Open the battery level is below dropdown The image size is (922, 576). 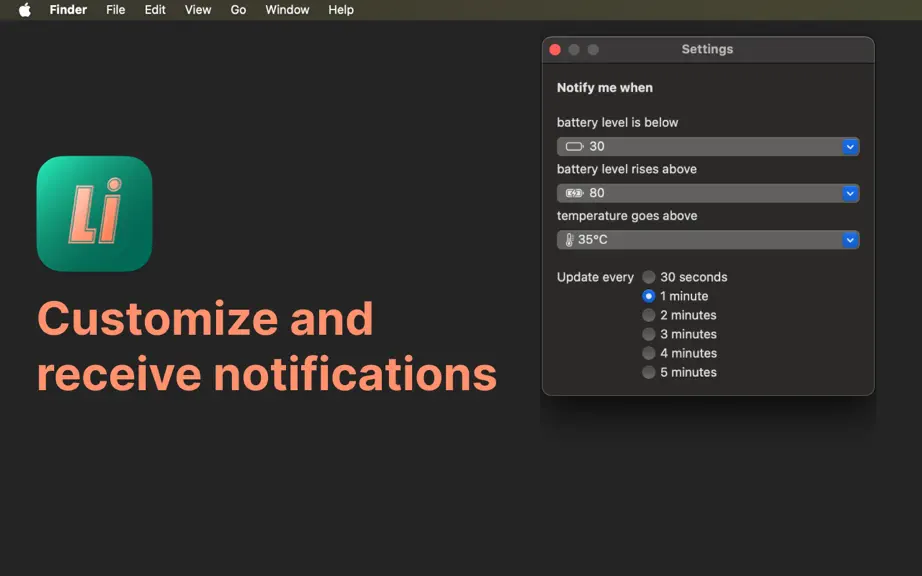tap(708, 146)
